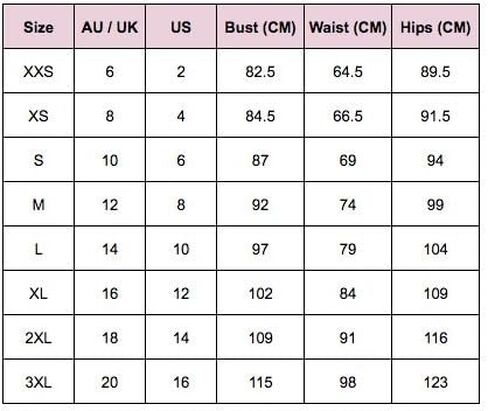Select hips value 94 cell
The width and height of the screenshot is (488, 411).
(435, 160)
